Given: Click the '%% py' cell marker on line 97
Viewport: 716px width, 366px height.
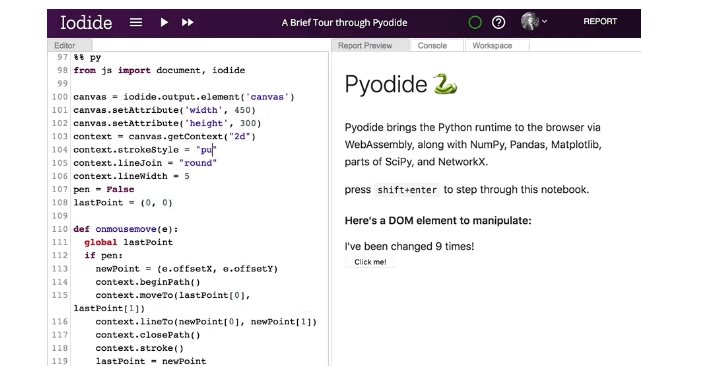Looking at the screenshot, I should point(87,58).
